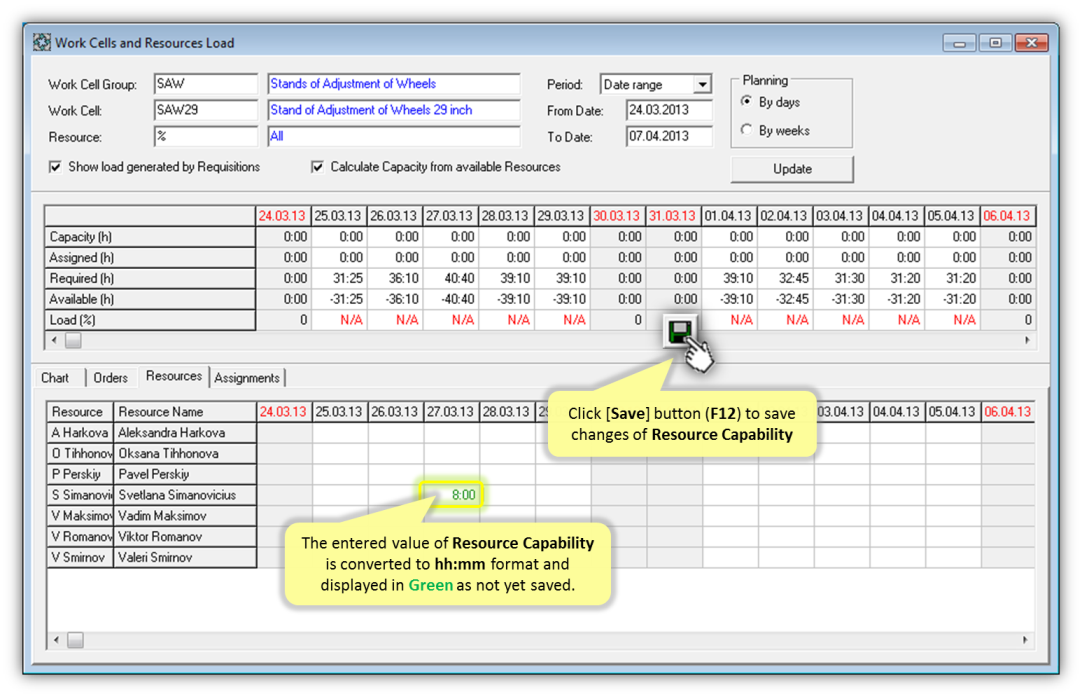Screen dimensions: 1082x697
Task: Click the Stand of Adjustment of Wheels 29 inch field
Action: [393, 110]
